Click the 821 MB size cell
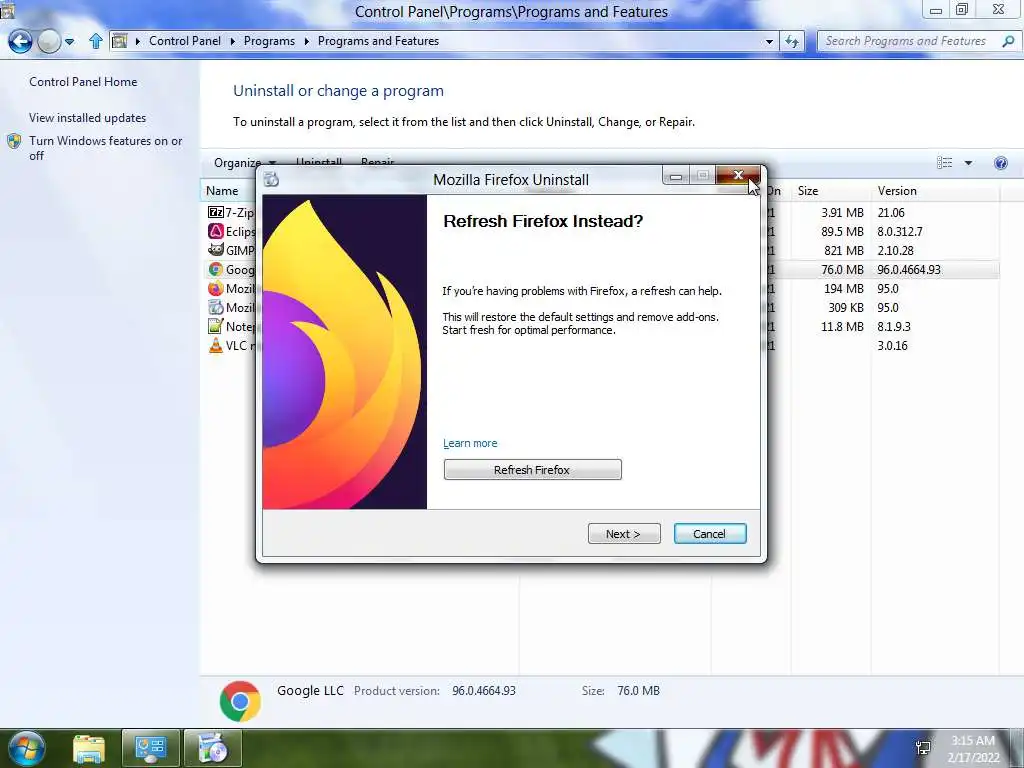Screen dimensions: 1024x768 point(843,250)
